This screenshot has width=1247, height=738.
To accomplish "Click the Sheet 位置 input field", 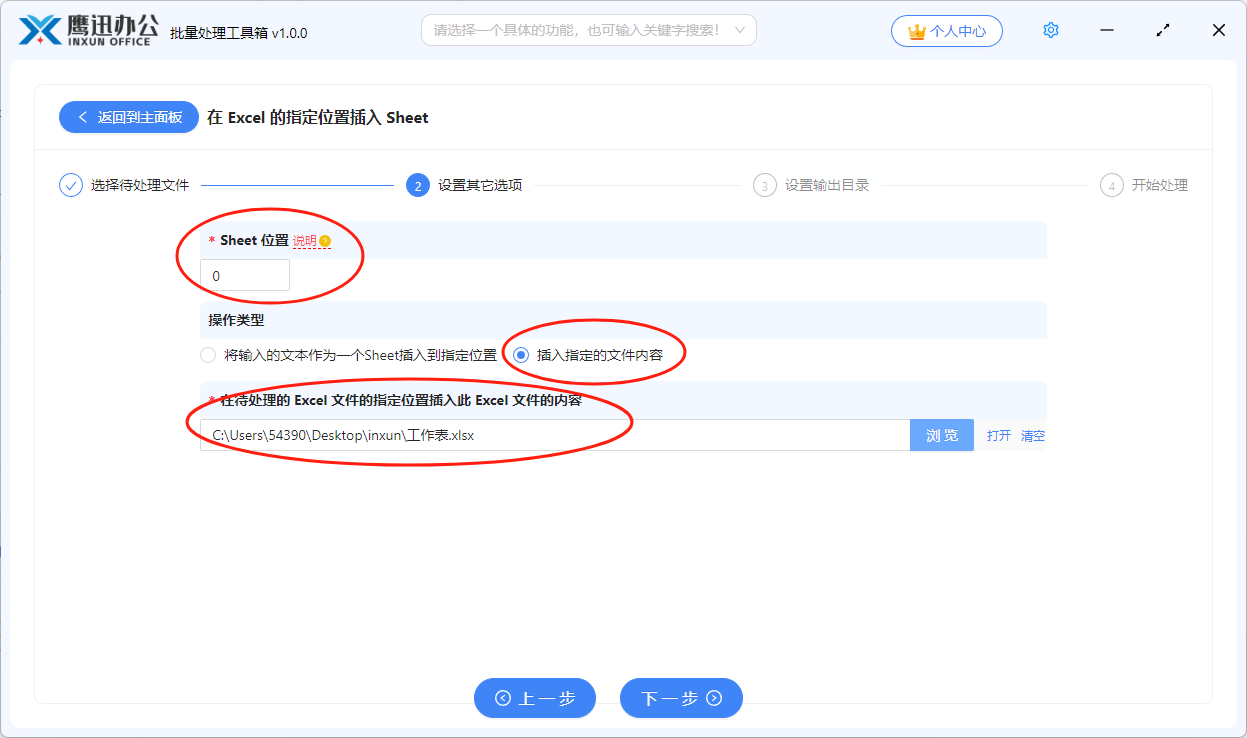I will point(244,274).
